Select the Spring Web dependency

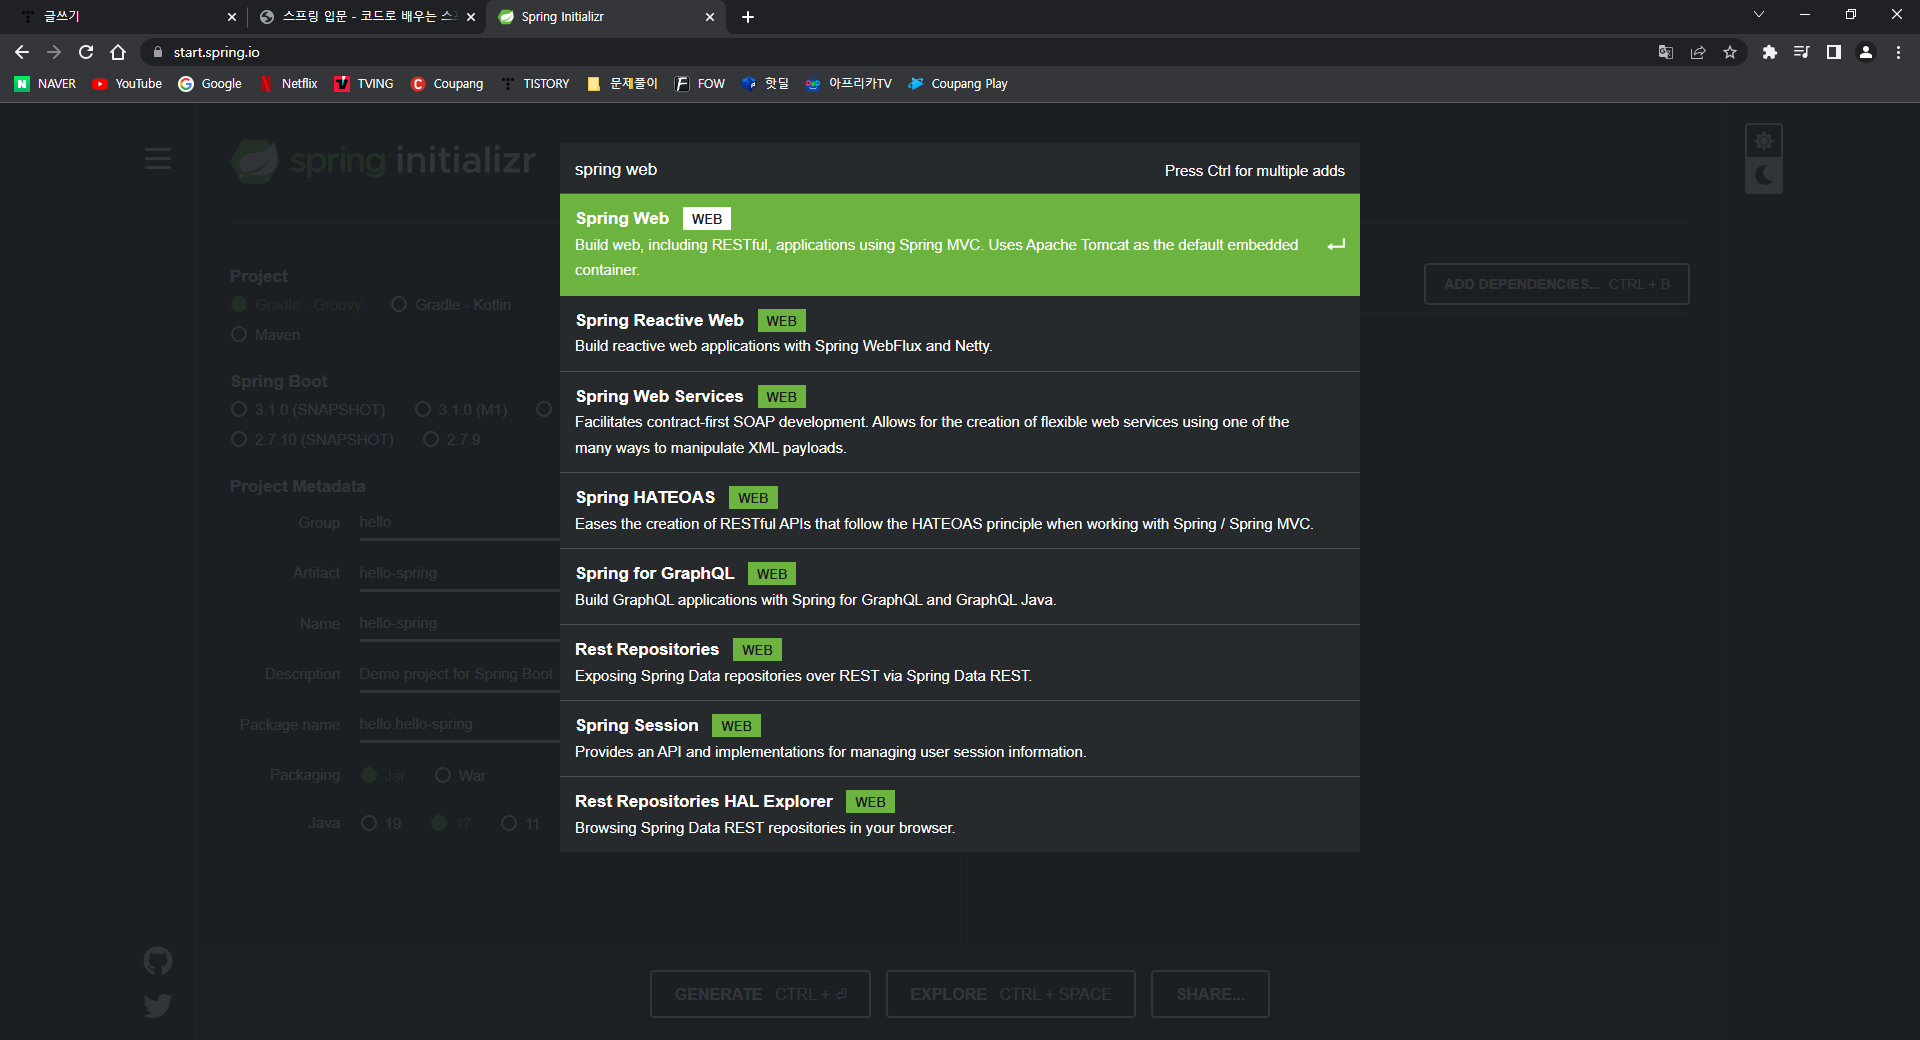pyautogui.click(x=960, y=244)
